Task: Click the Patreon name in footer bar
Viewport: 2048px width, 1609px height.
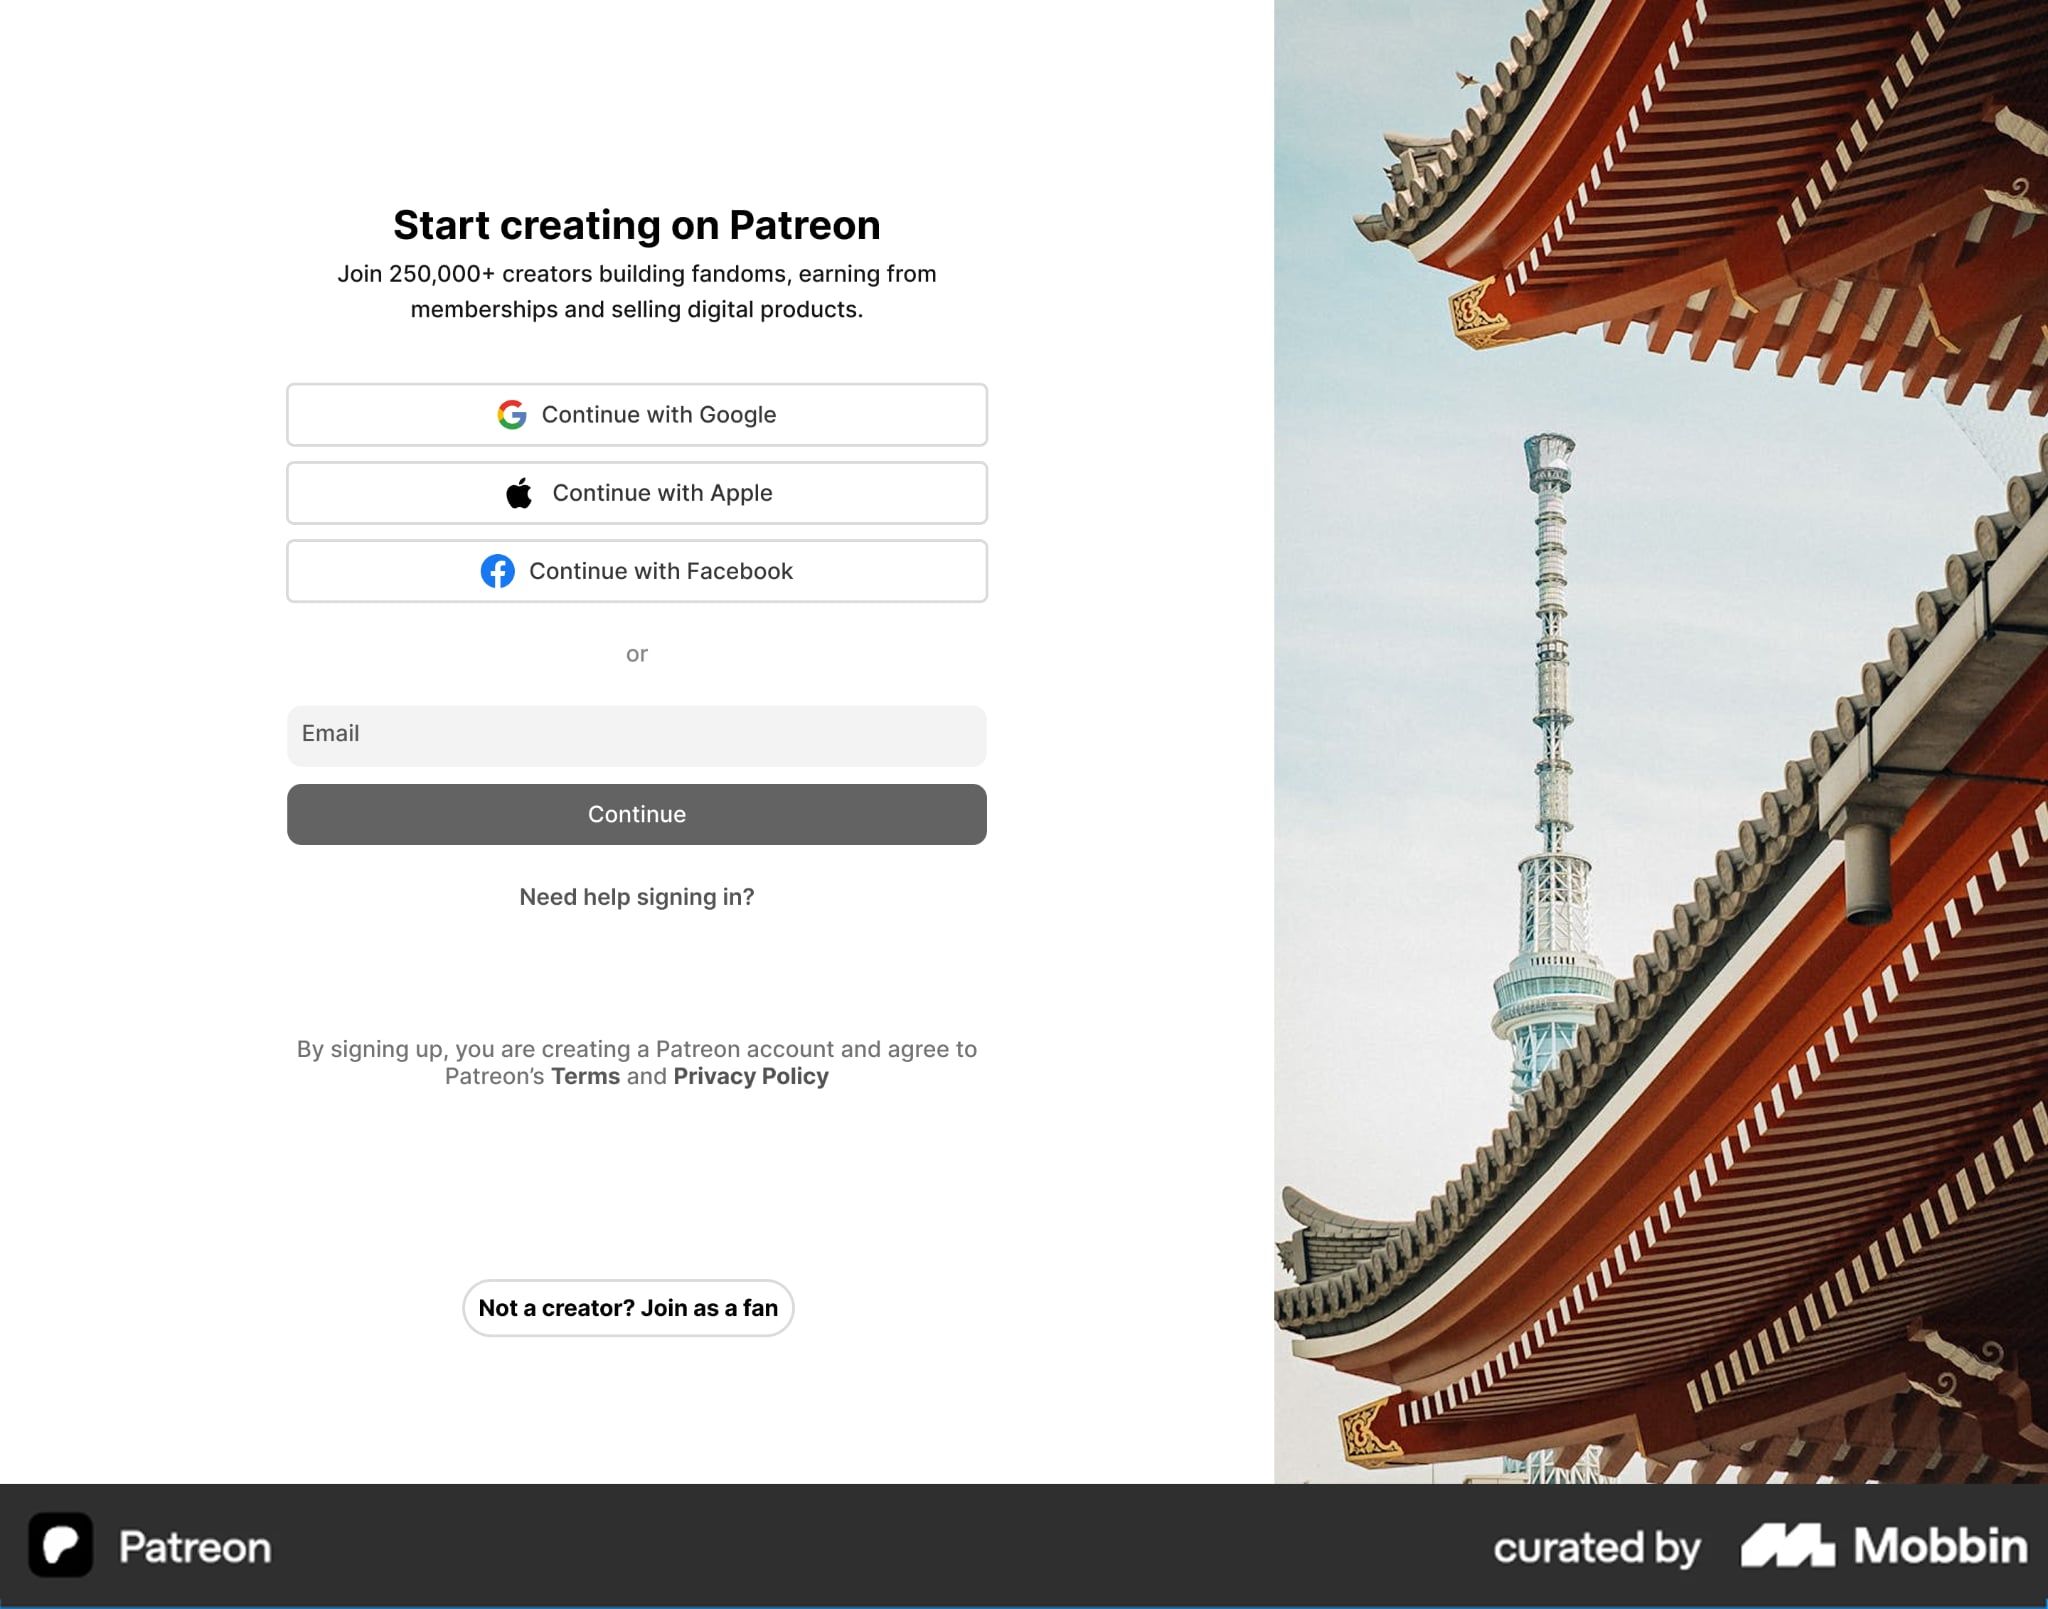Action: pos(195,1547)
